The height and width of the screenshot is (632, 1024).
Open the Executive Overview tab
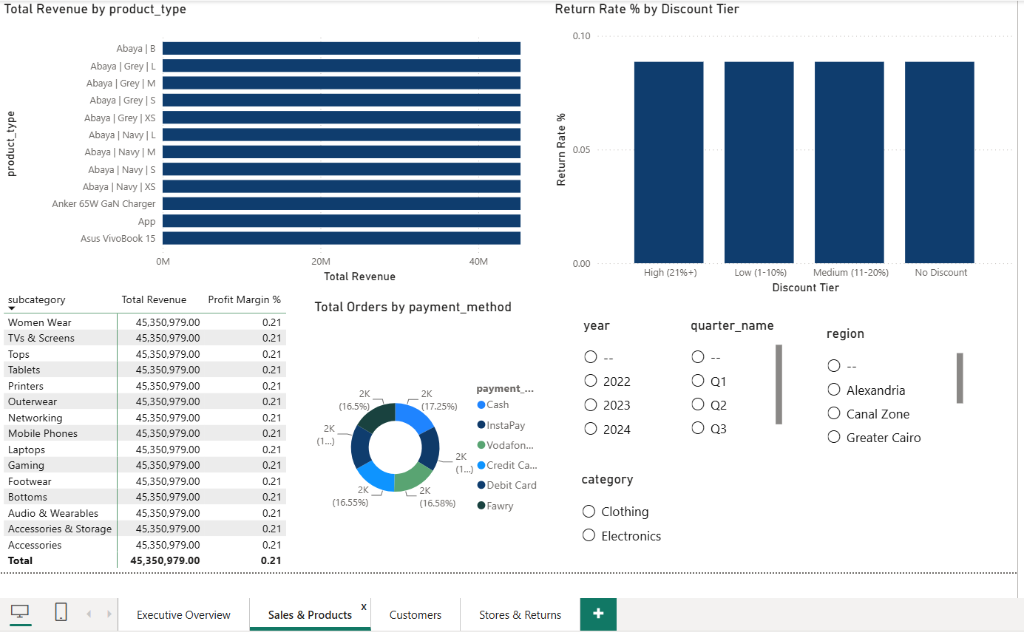(x=184, y=615)
